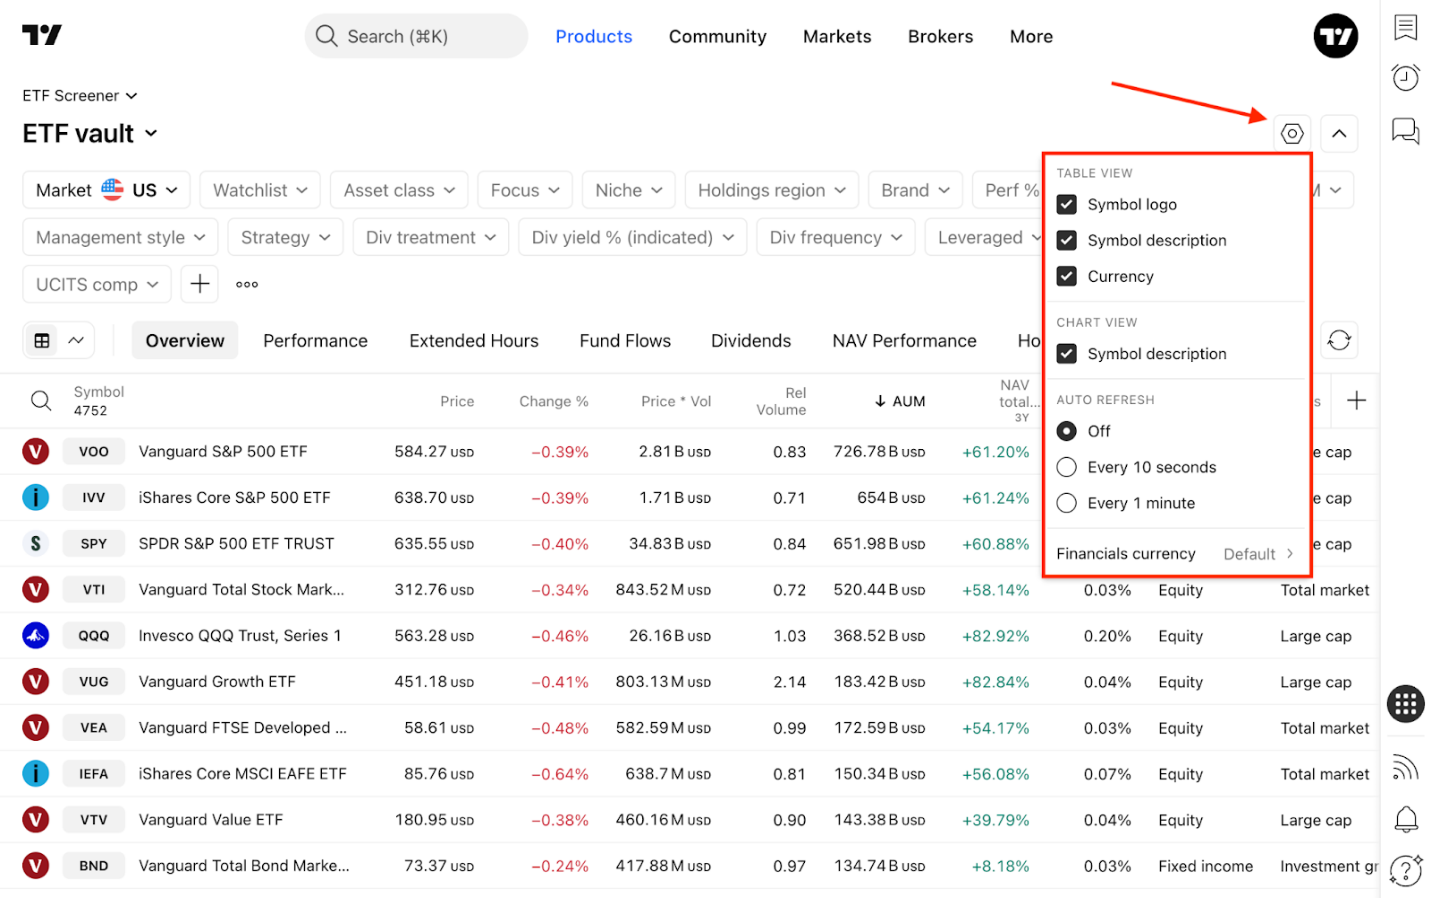Image resolution: width=1431 pixels, height=898 pixels.
Task: Switch to the NAV Performance tab
Action: tap(904, 341)
